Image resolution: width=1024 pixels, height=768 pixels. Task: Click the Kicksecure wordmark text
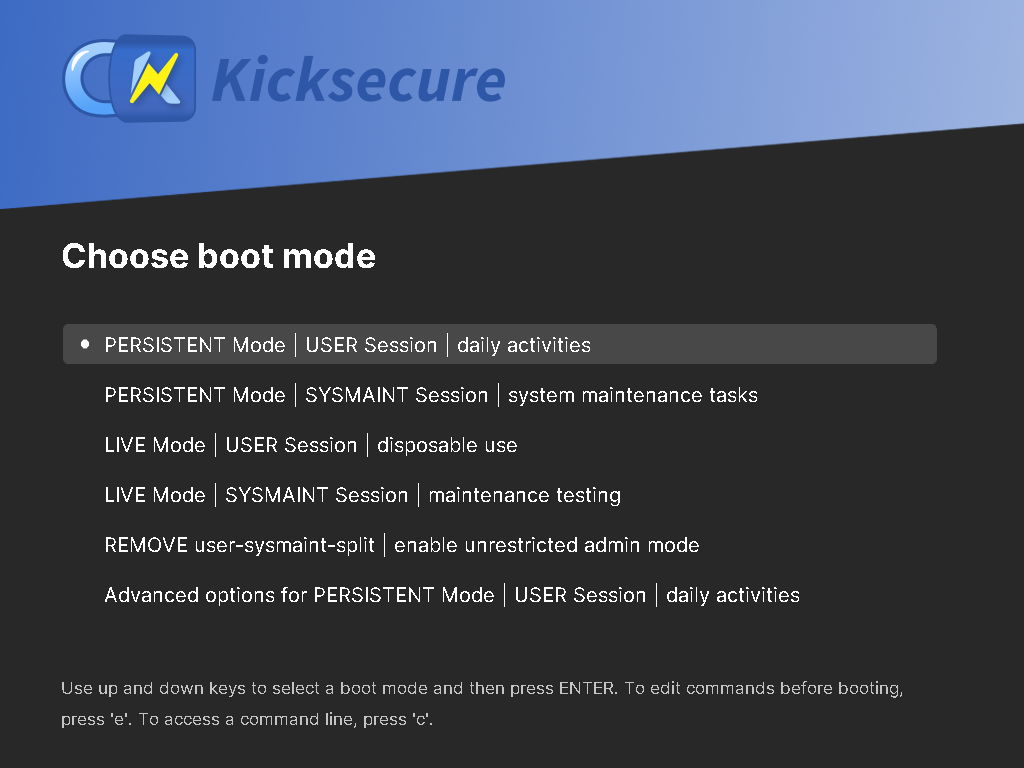coord(358,80)
